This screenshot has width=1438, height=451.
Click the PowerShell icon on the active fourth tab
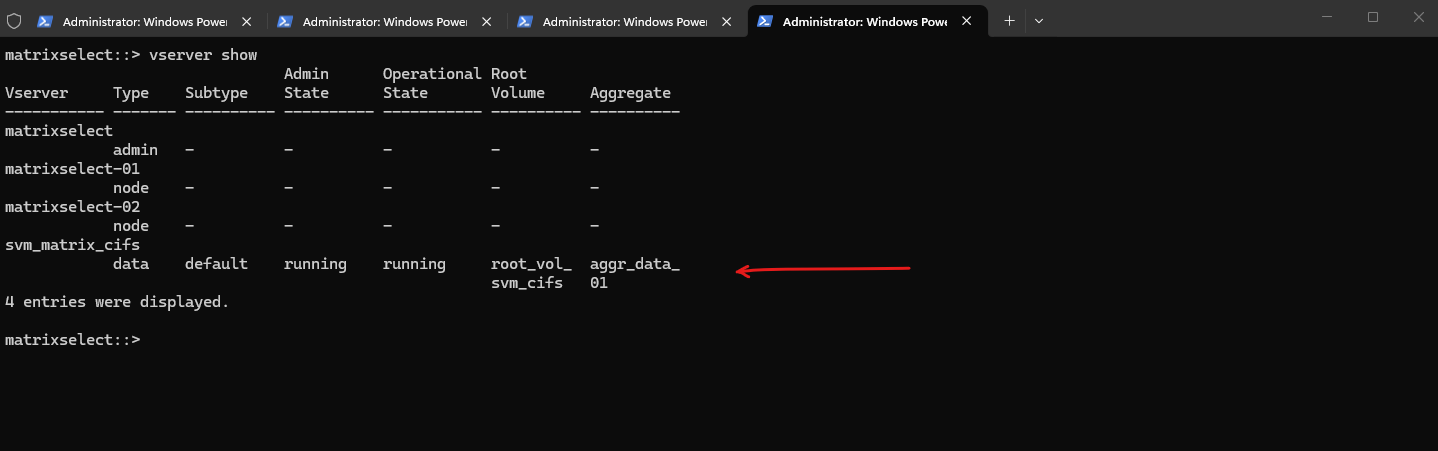765,21
